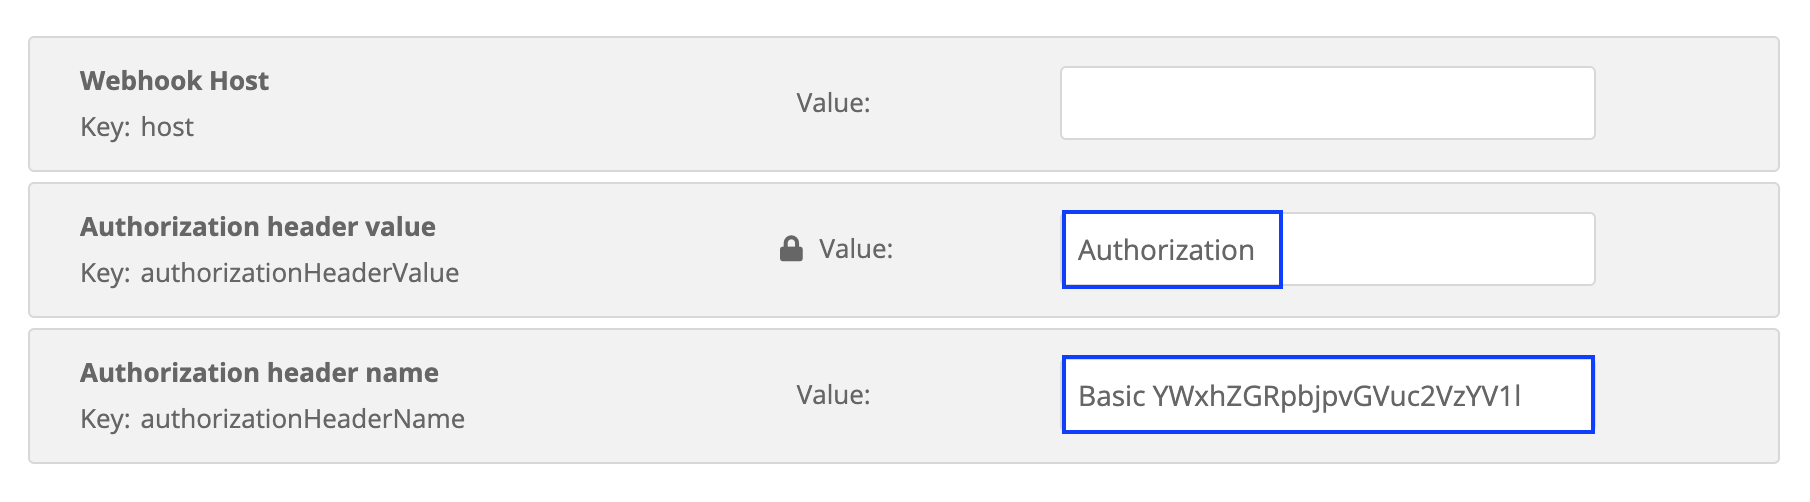Screen dimensions: 1810x502
Task: Focus the empty Webhook Host value field
Action: click(1327, 103)
